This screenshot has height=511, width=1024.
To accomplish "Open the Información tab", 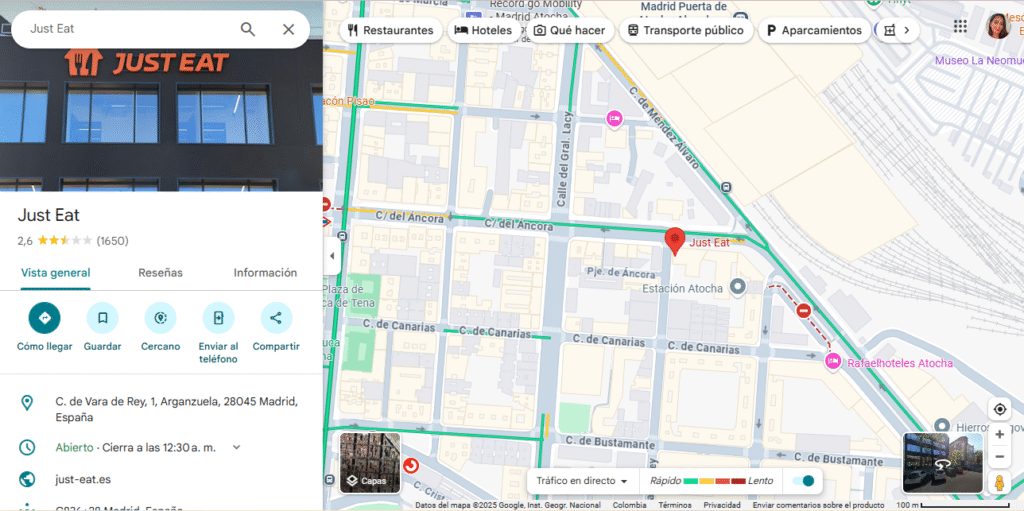I will (265, 272).
